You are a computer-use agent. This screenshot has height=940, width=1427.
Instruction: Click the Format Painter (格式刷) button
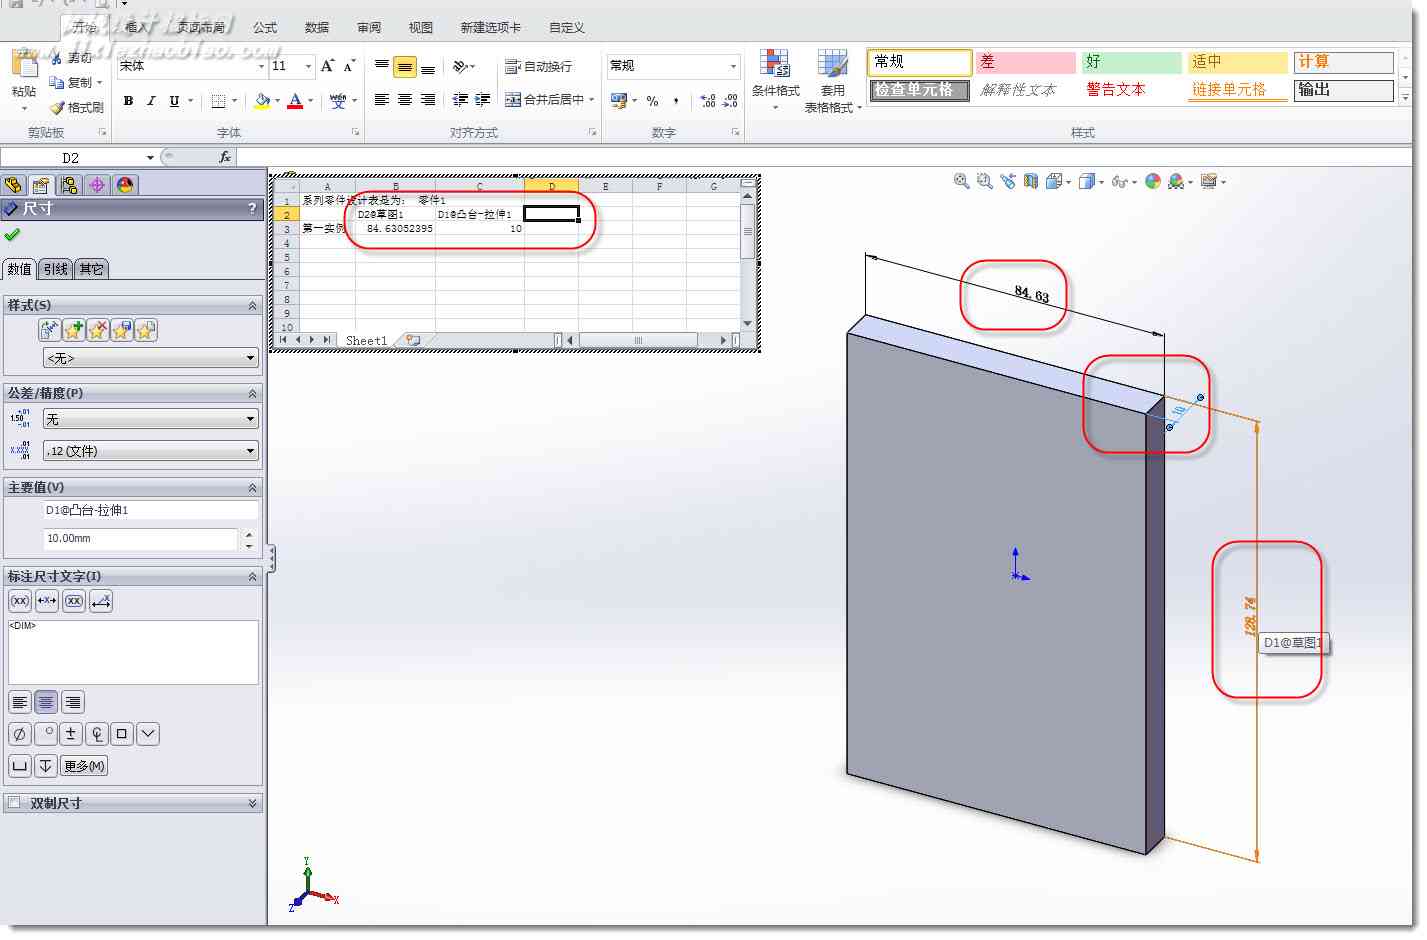[76, 107]
